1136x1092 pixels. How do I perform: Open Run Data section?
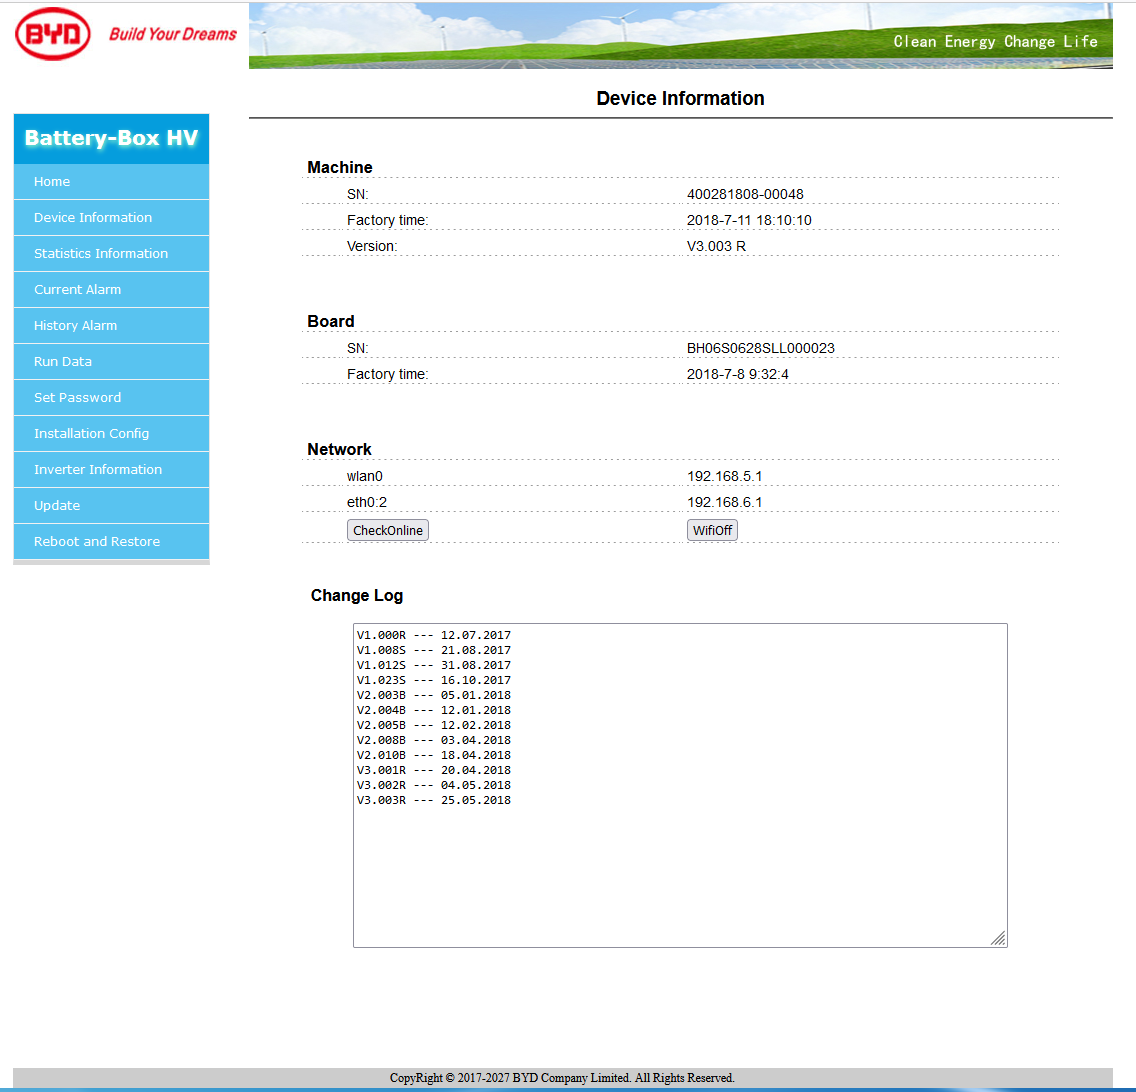(x=63, y=362)
